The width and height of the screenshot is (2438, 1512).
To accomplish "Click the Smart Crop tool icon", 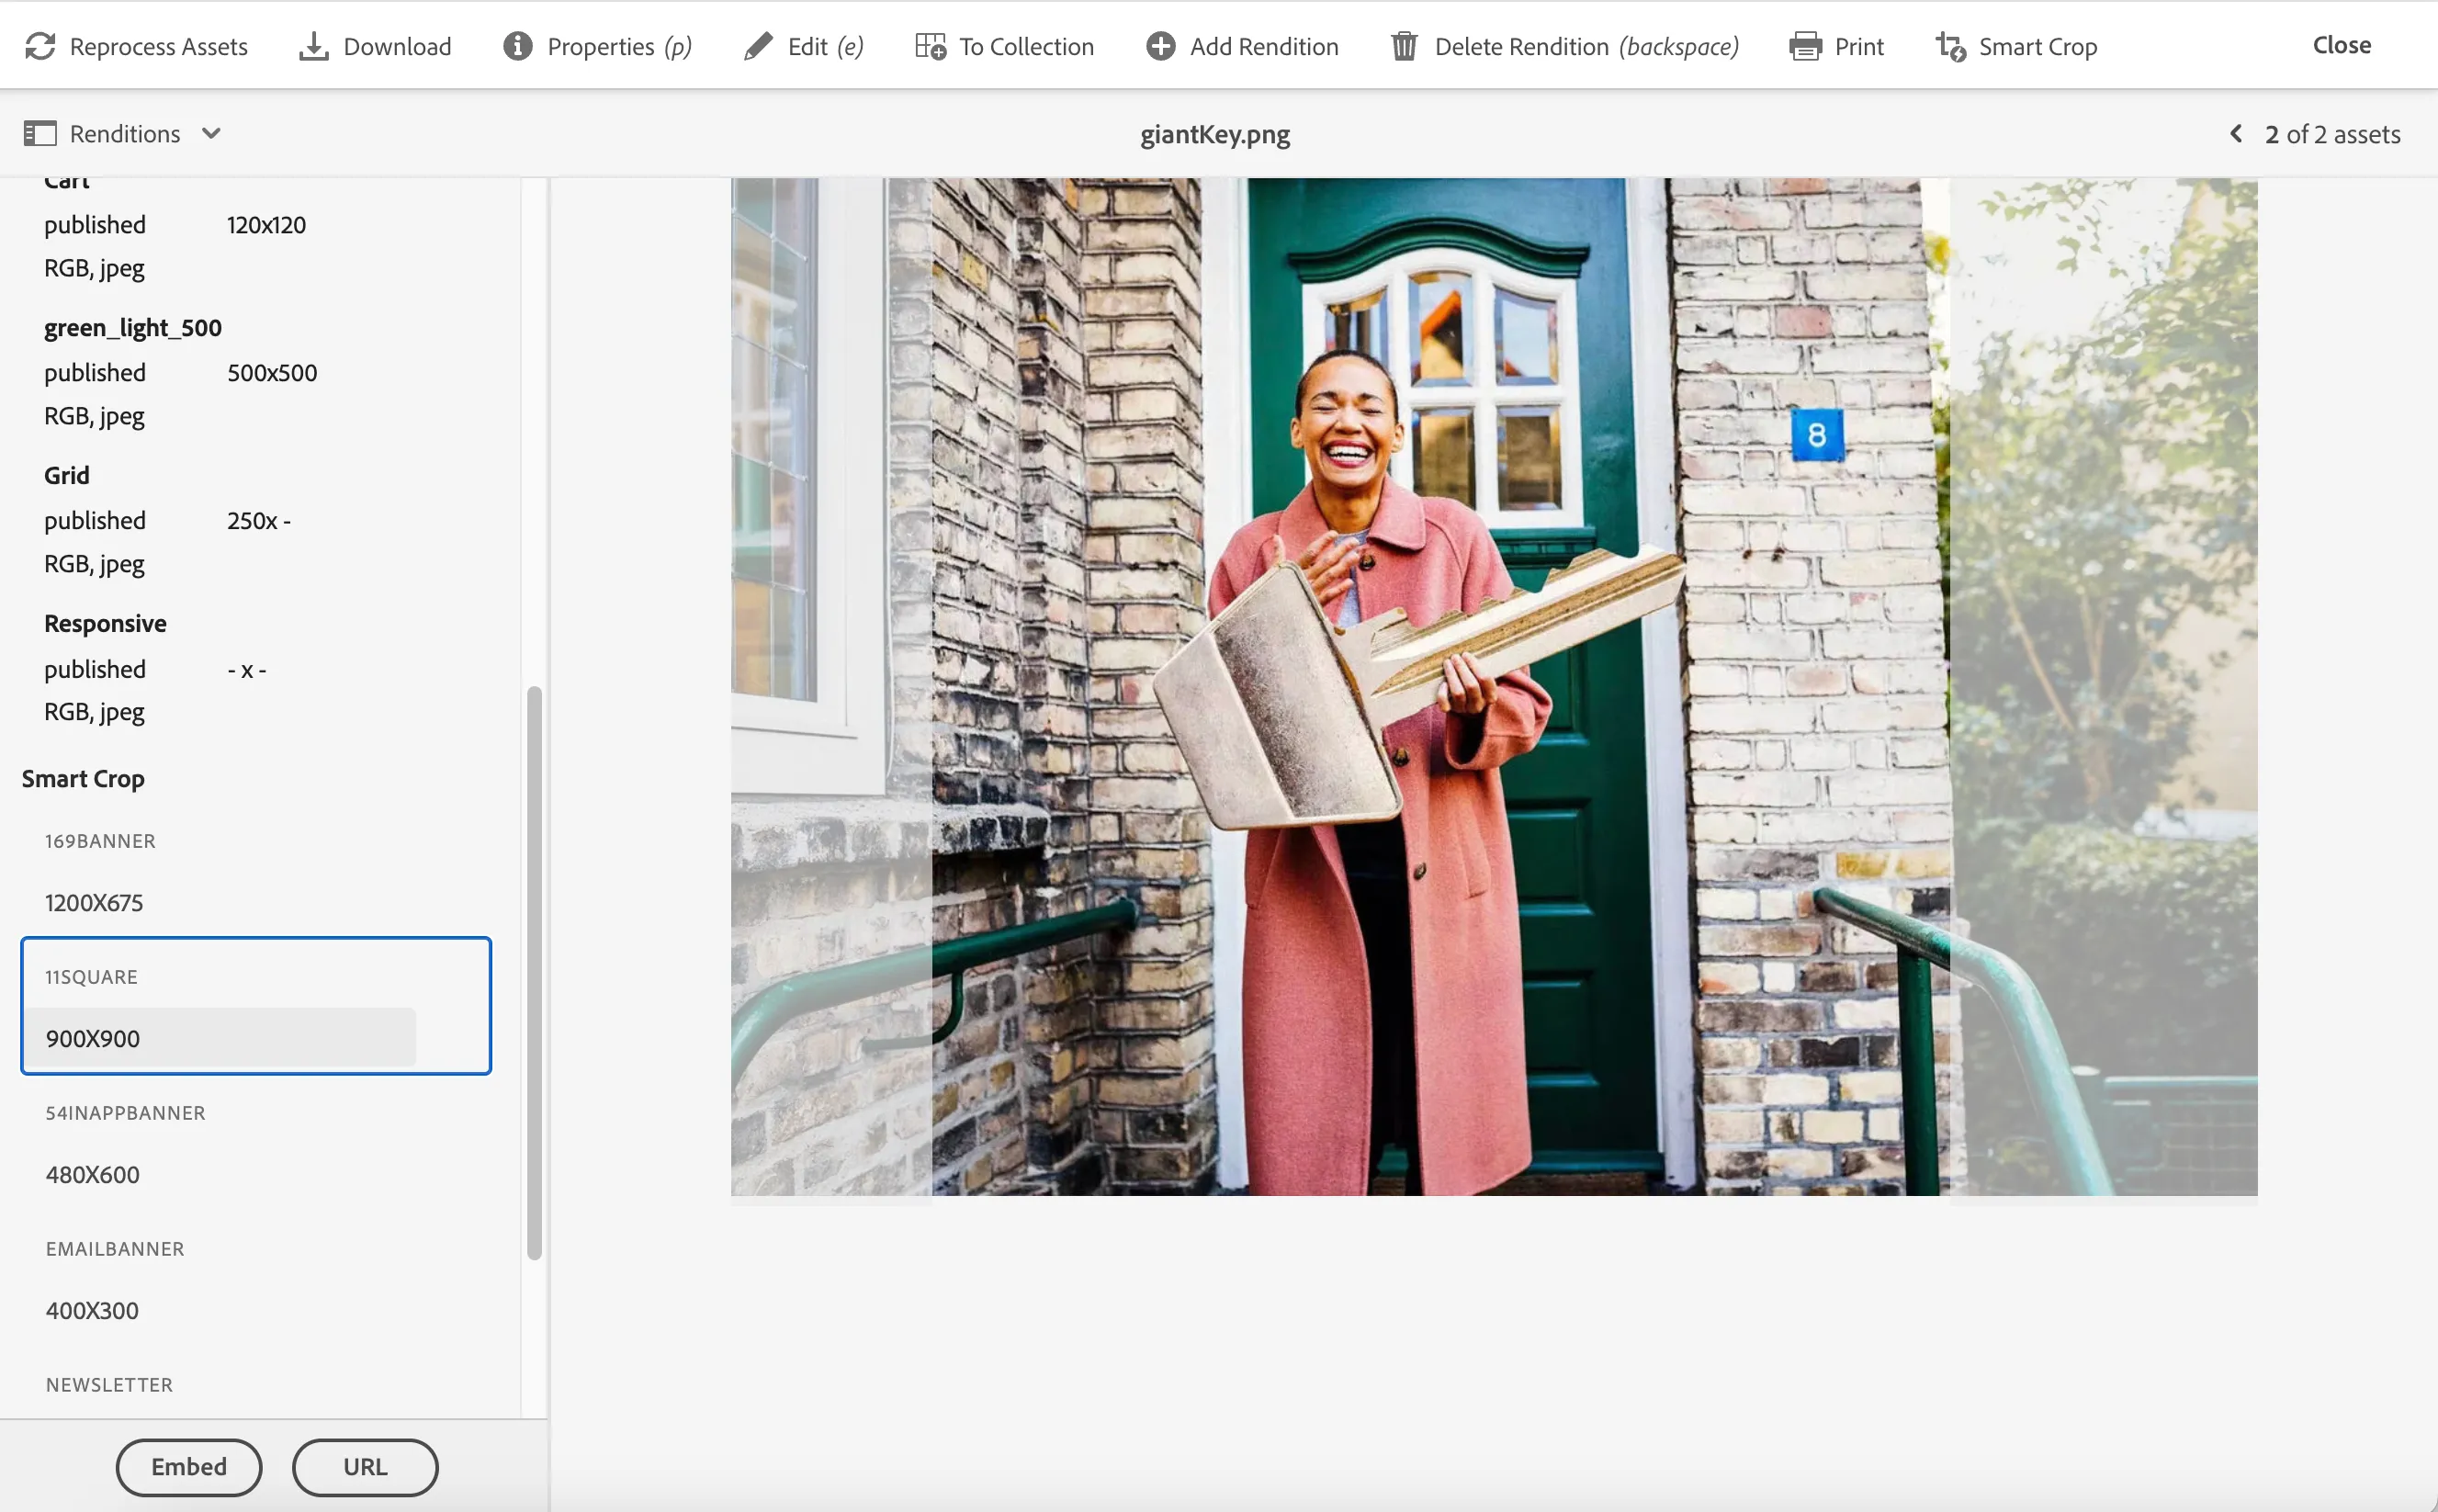I will pos(1950,46).
